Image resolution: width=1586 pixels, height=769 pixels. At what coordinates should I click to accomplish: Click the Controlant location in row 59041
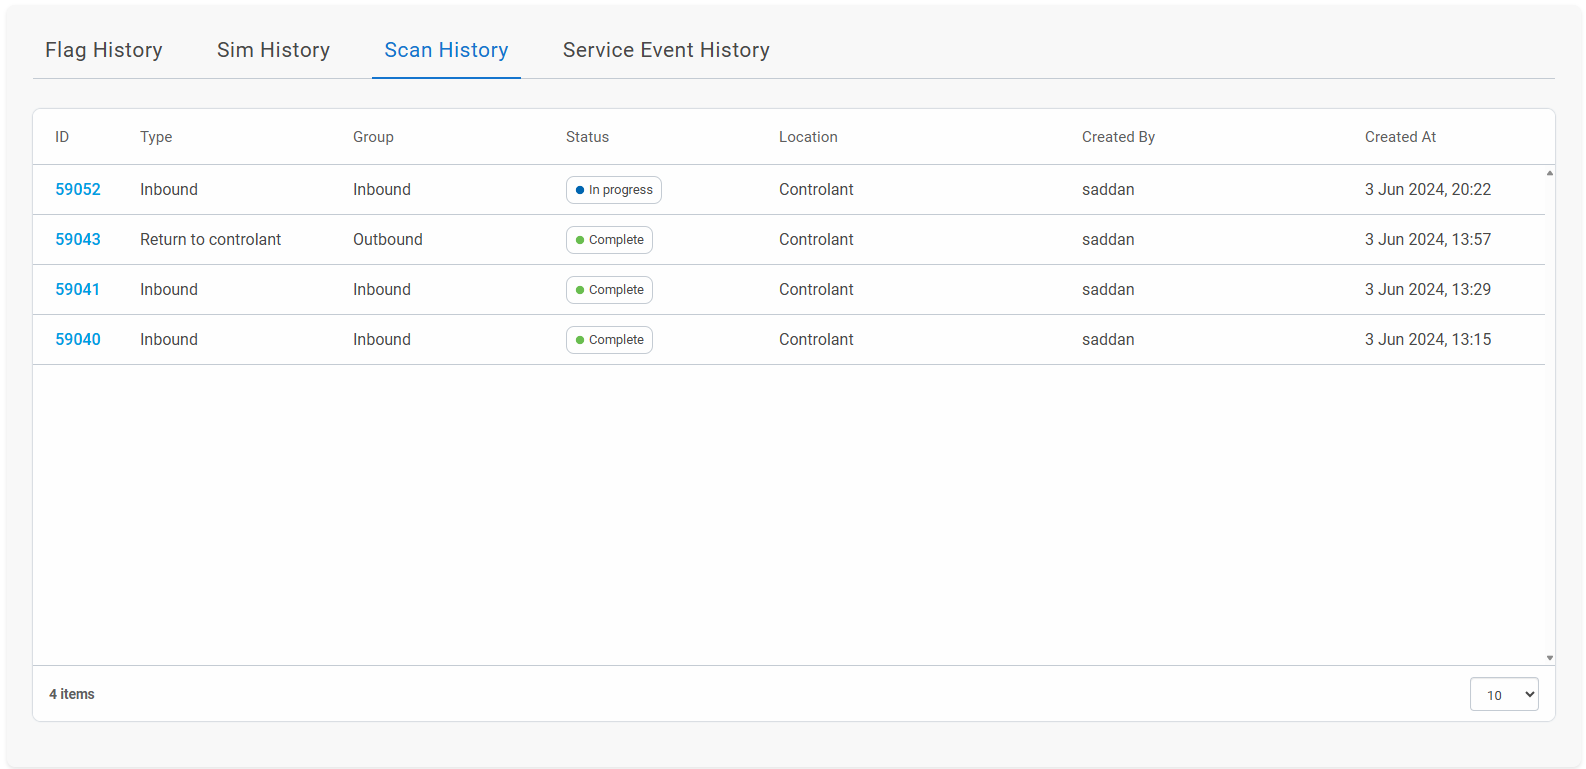click(x=816, y=290)
